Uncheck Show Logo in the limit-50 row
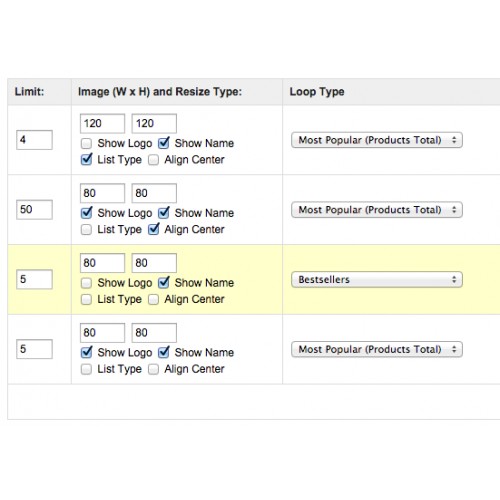 86,213
